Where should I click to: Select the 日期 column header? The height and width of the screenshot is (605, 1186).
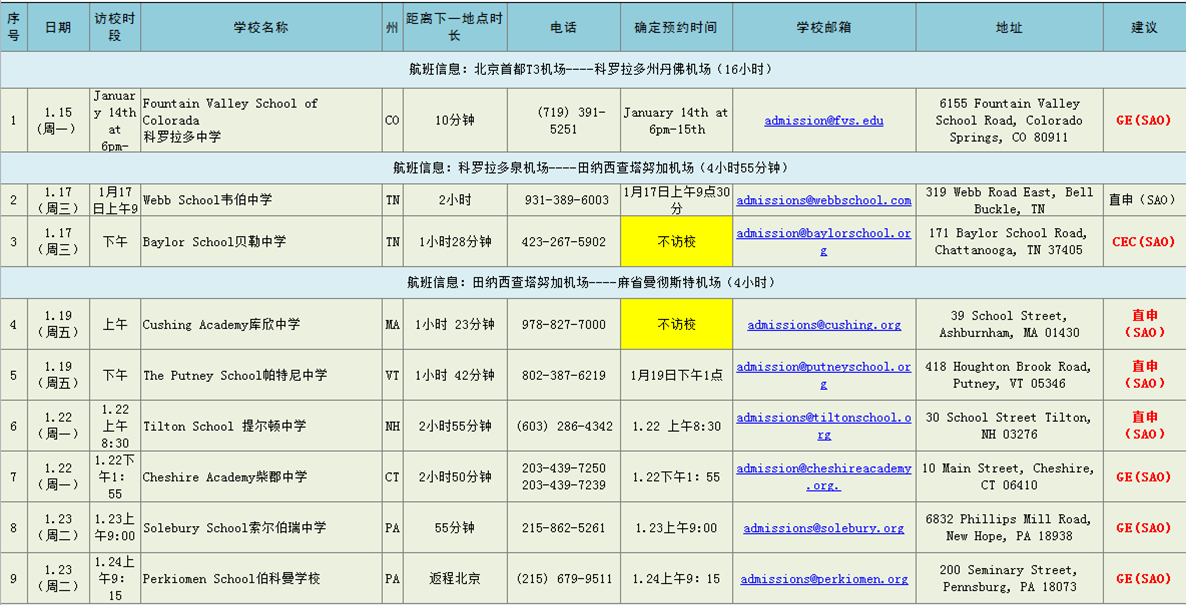point(58,27)
